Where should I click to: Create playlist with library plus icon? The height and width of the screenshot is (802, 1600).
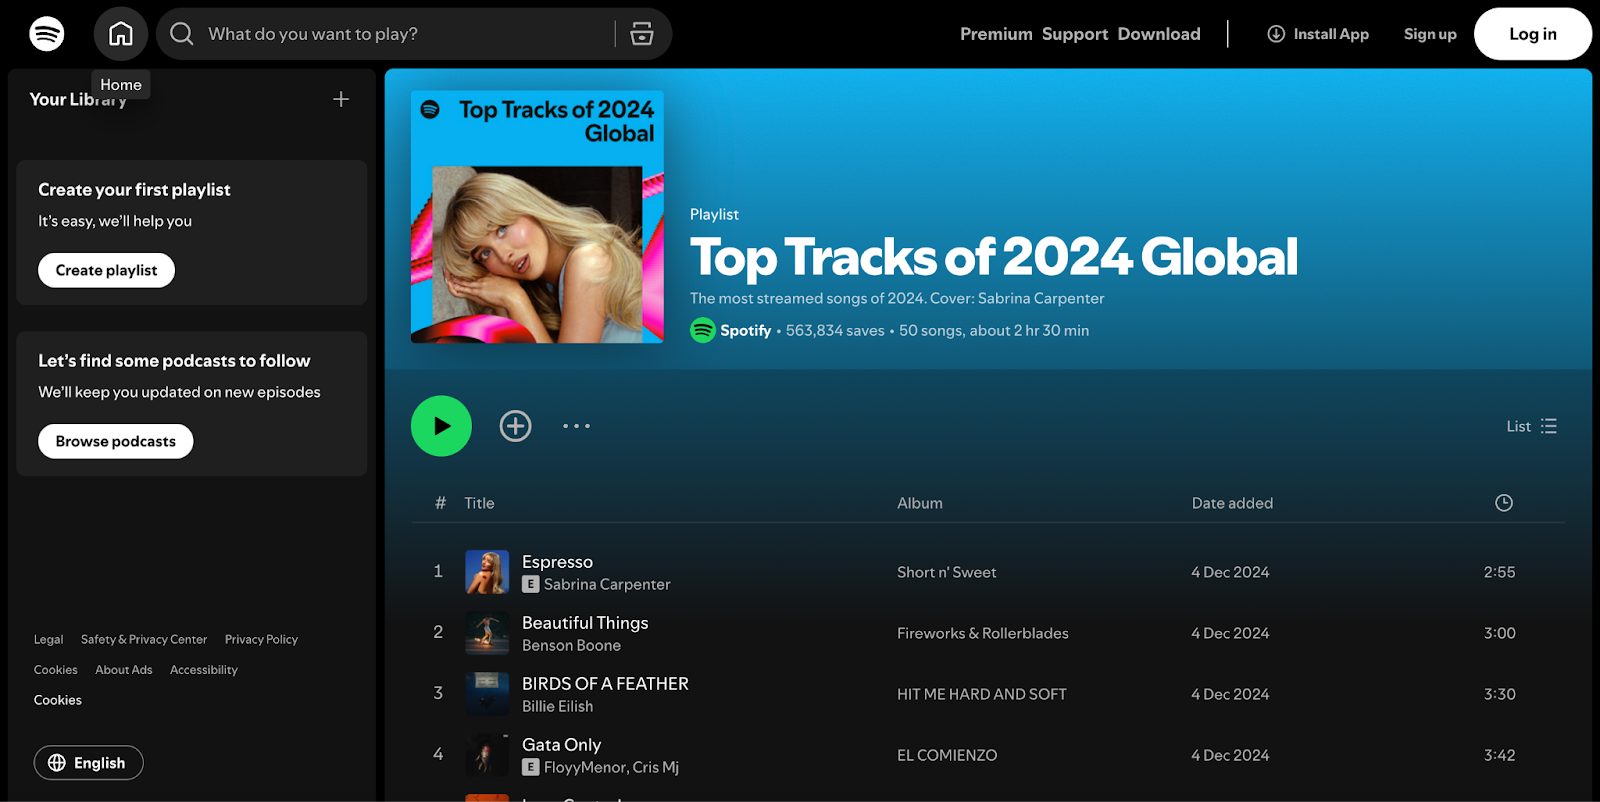tap(341, 99)
